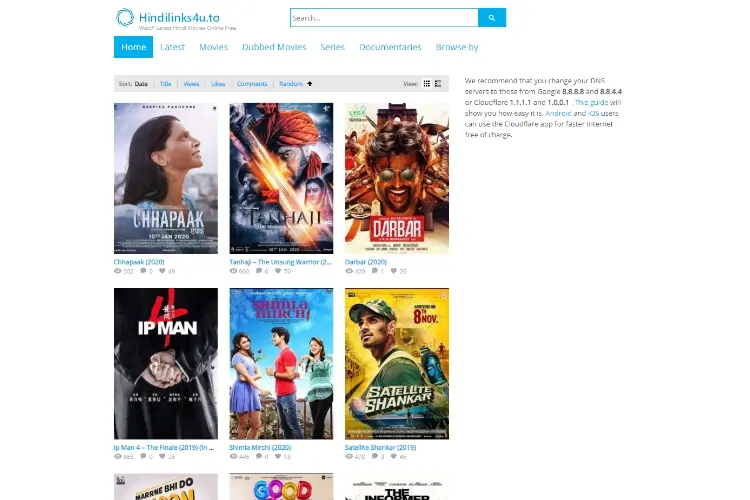Open Dubbed Movies section
The height and width of the screenshot is (500, 750).
tap(274, 47)
